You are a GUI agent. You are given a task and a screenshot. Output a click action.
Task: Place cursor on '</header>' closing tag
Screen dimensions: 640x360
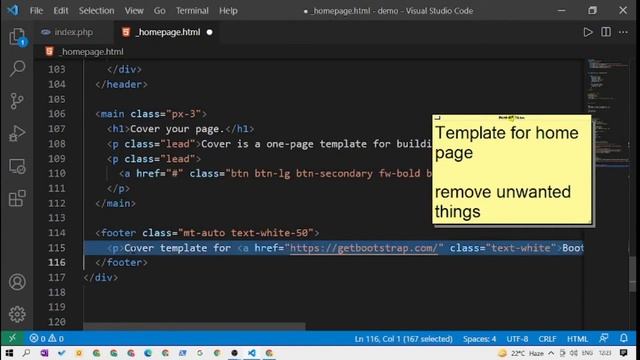121,84
